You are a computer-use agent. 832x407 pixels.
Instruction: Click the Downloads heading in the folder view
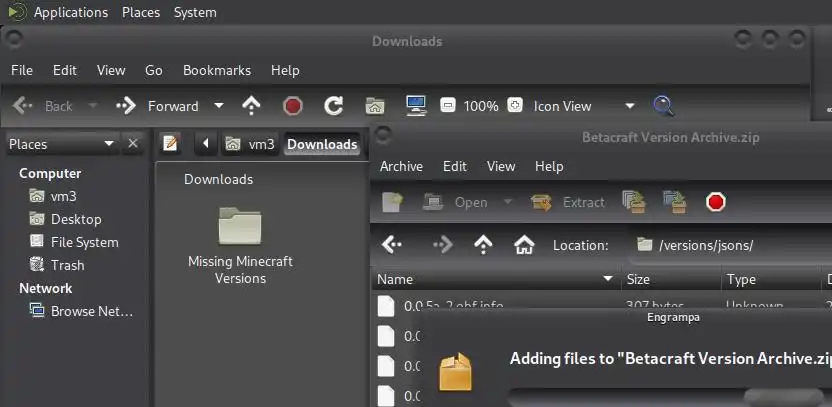(x=219, y=179)
